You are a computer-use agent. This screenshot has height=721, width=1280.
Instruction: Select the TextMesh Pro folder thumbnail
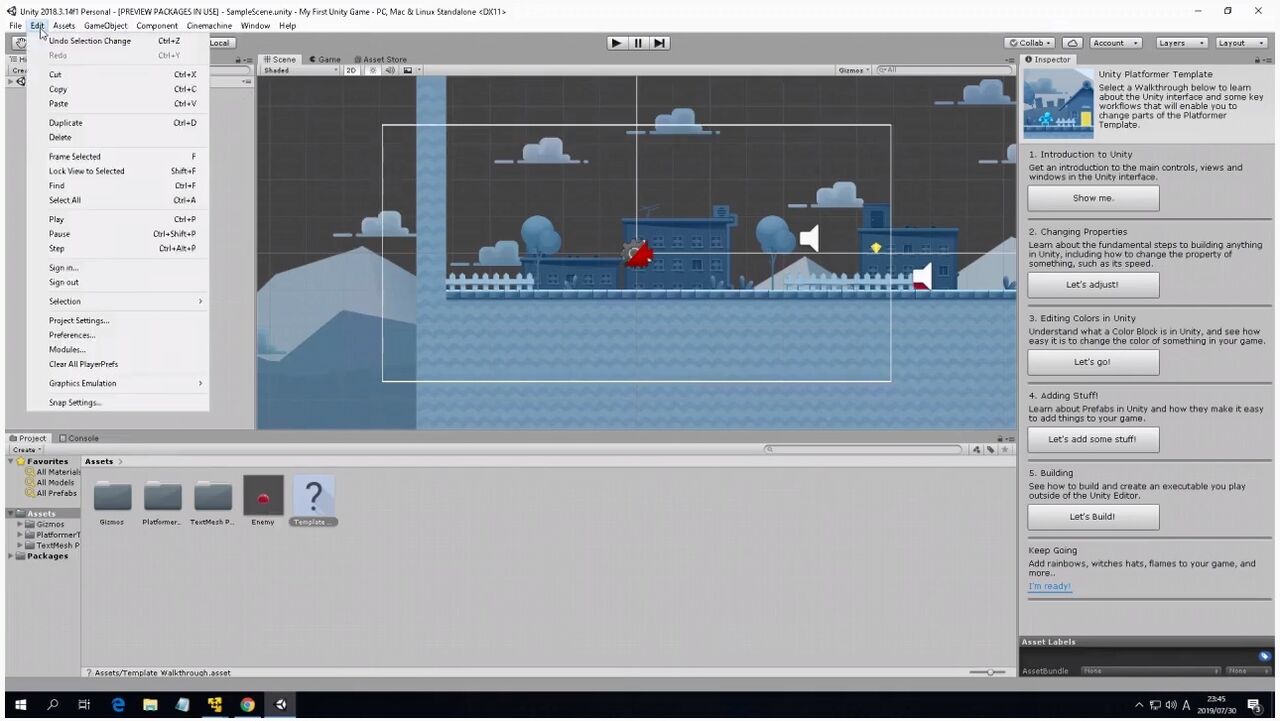coord(212,497)
